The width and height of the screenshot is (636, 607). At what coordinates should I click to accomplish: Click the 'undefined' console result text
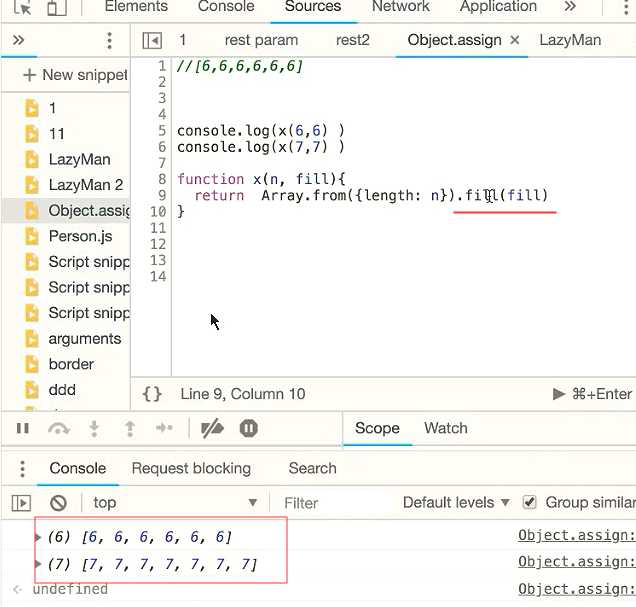(x=70, y=589)
